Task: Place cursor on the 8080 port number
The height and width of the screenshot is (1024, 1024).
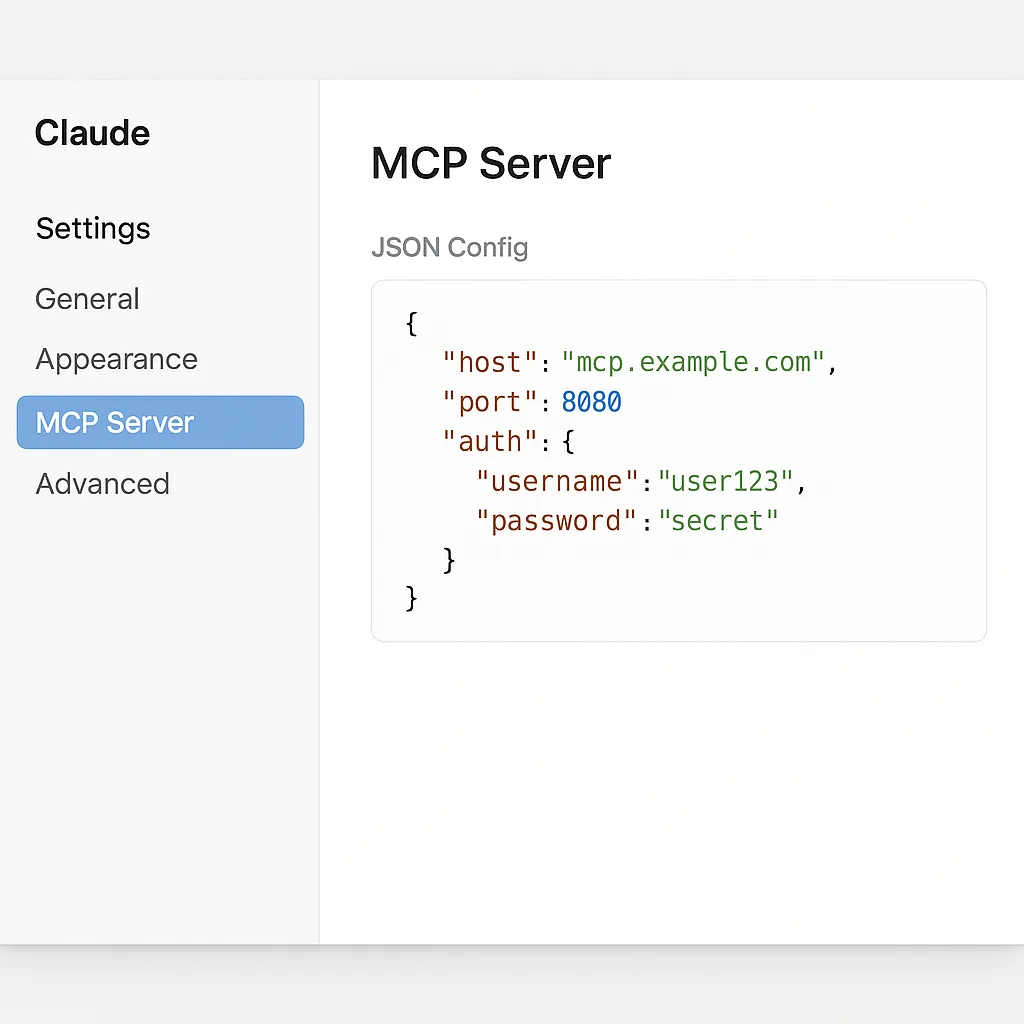Action: (x=591, y=402)
